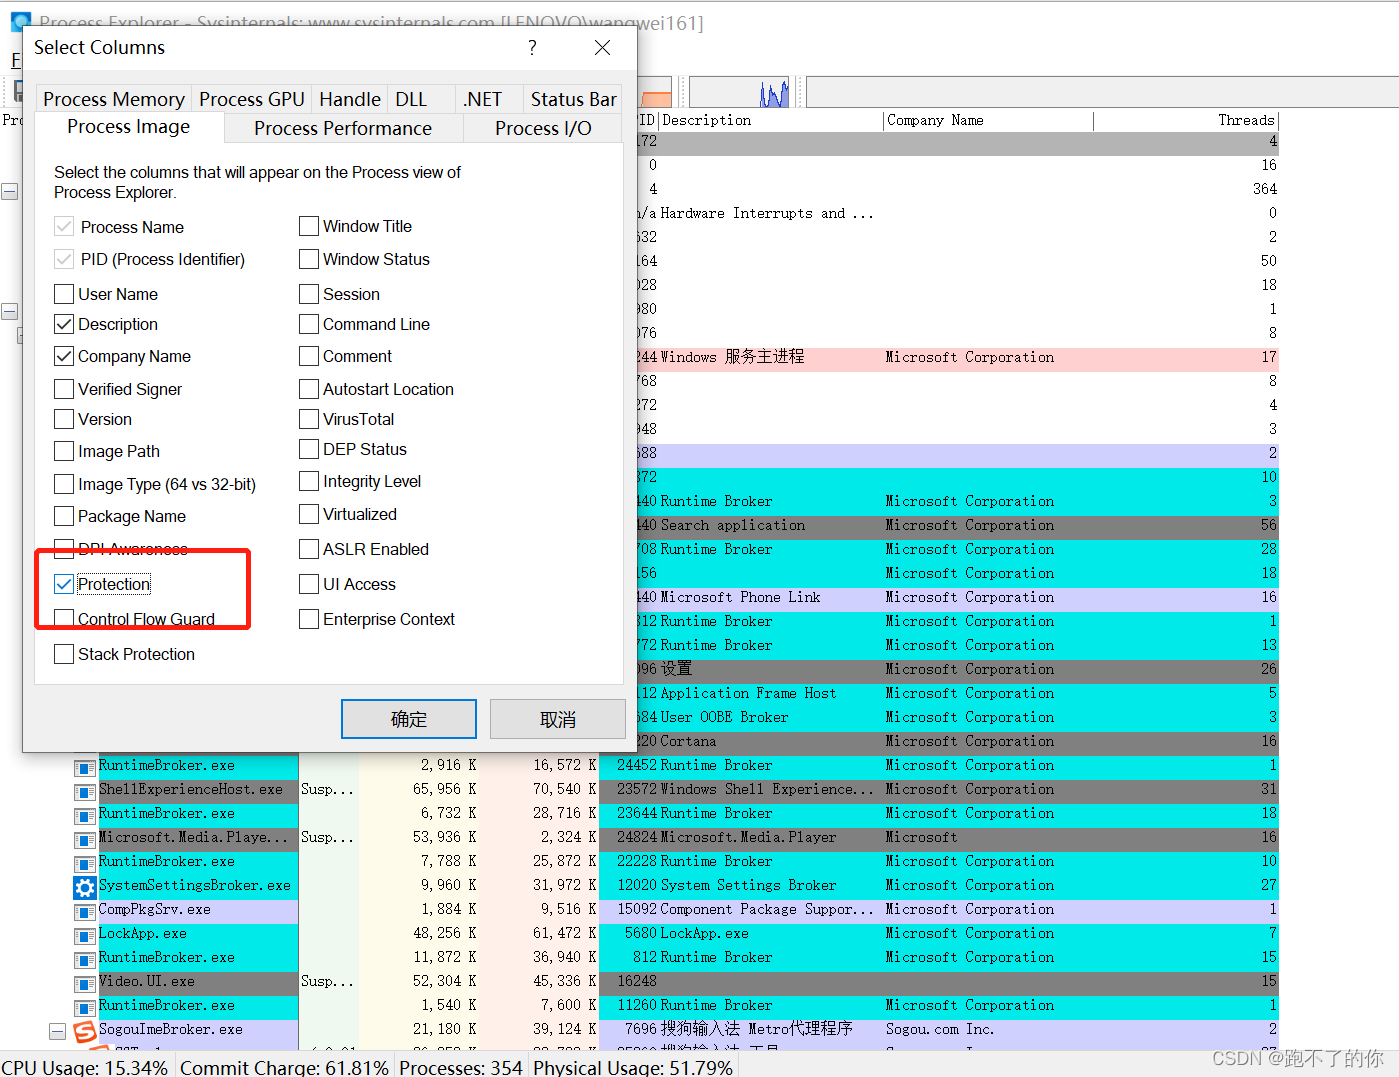Click Physical Usage in status bar
Screen dimensions: 1399x1077
[633, 1067]
